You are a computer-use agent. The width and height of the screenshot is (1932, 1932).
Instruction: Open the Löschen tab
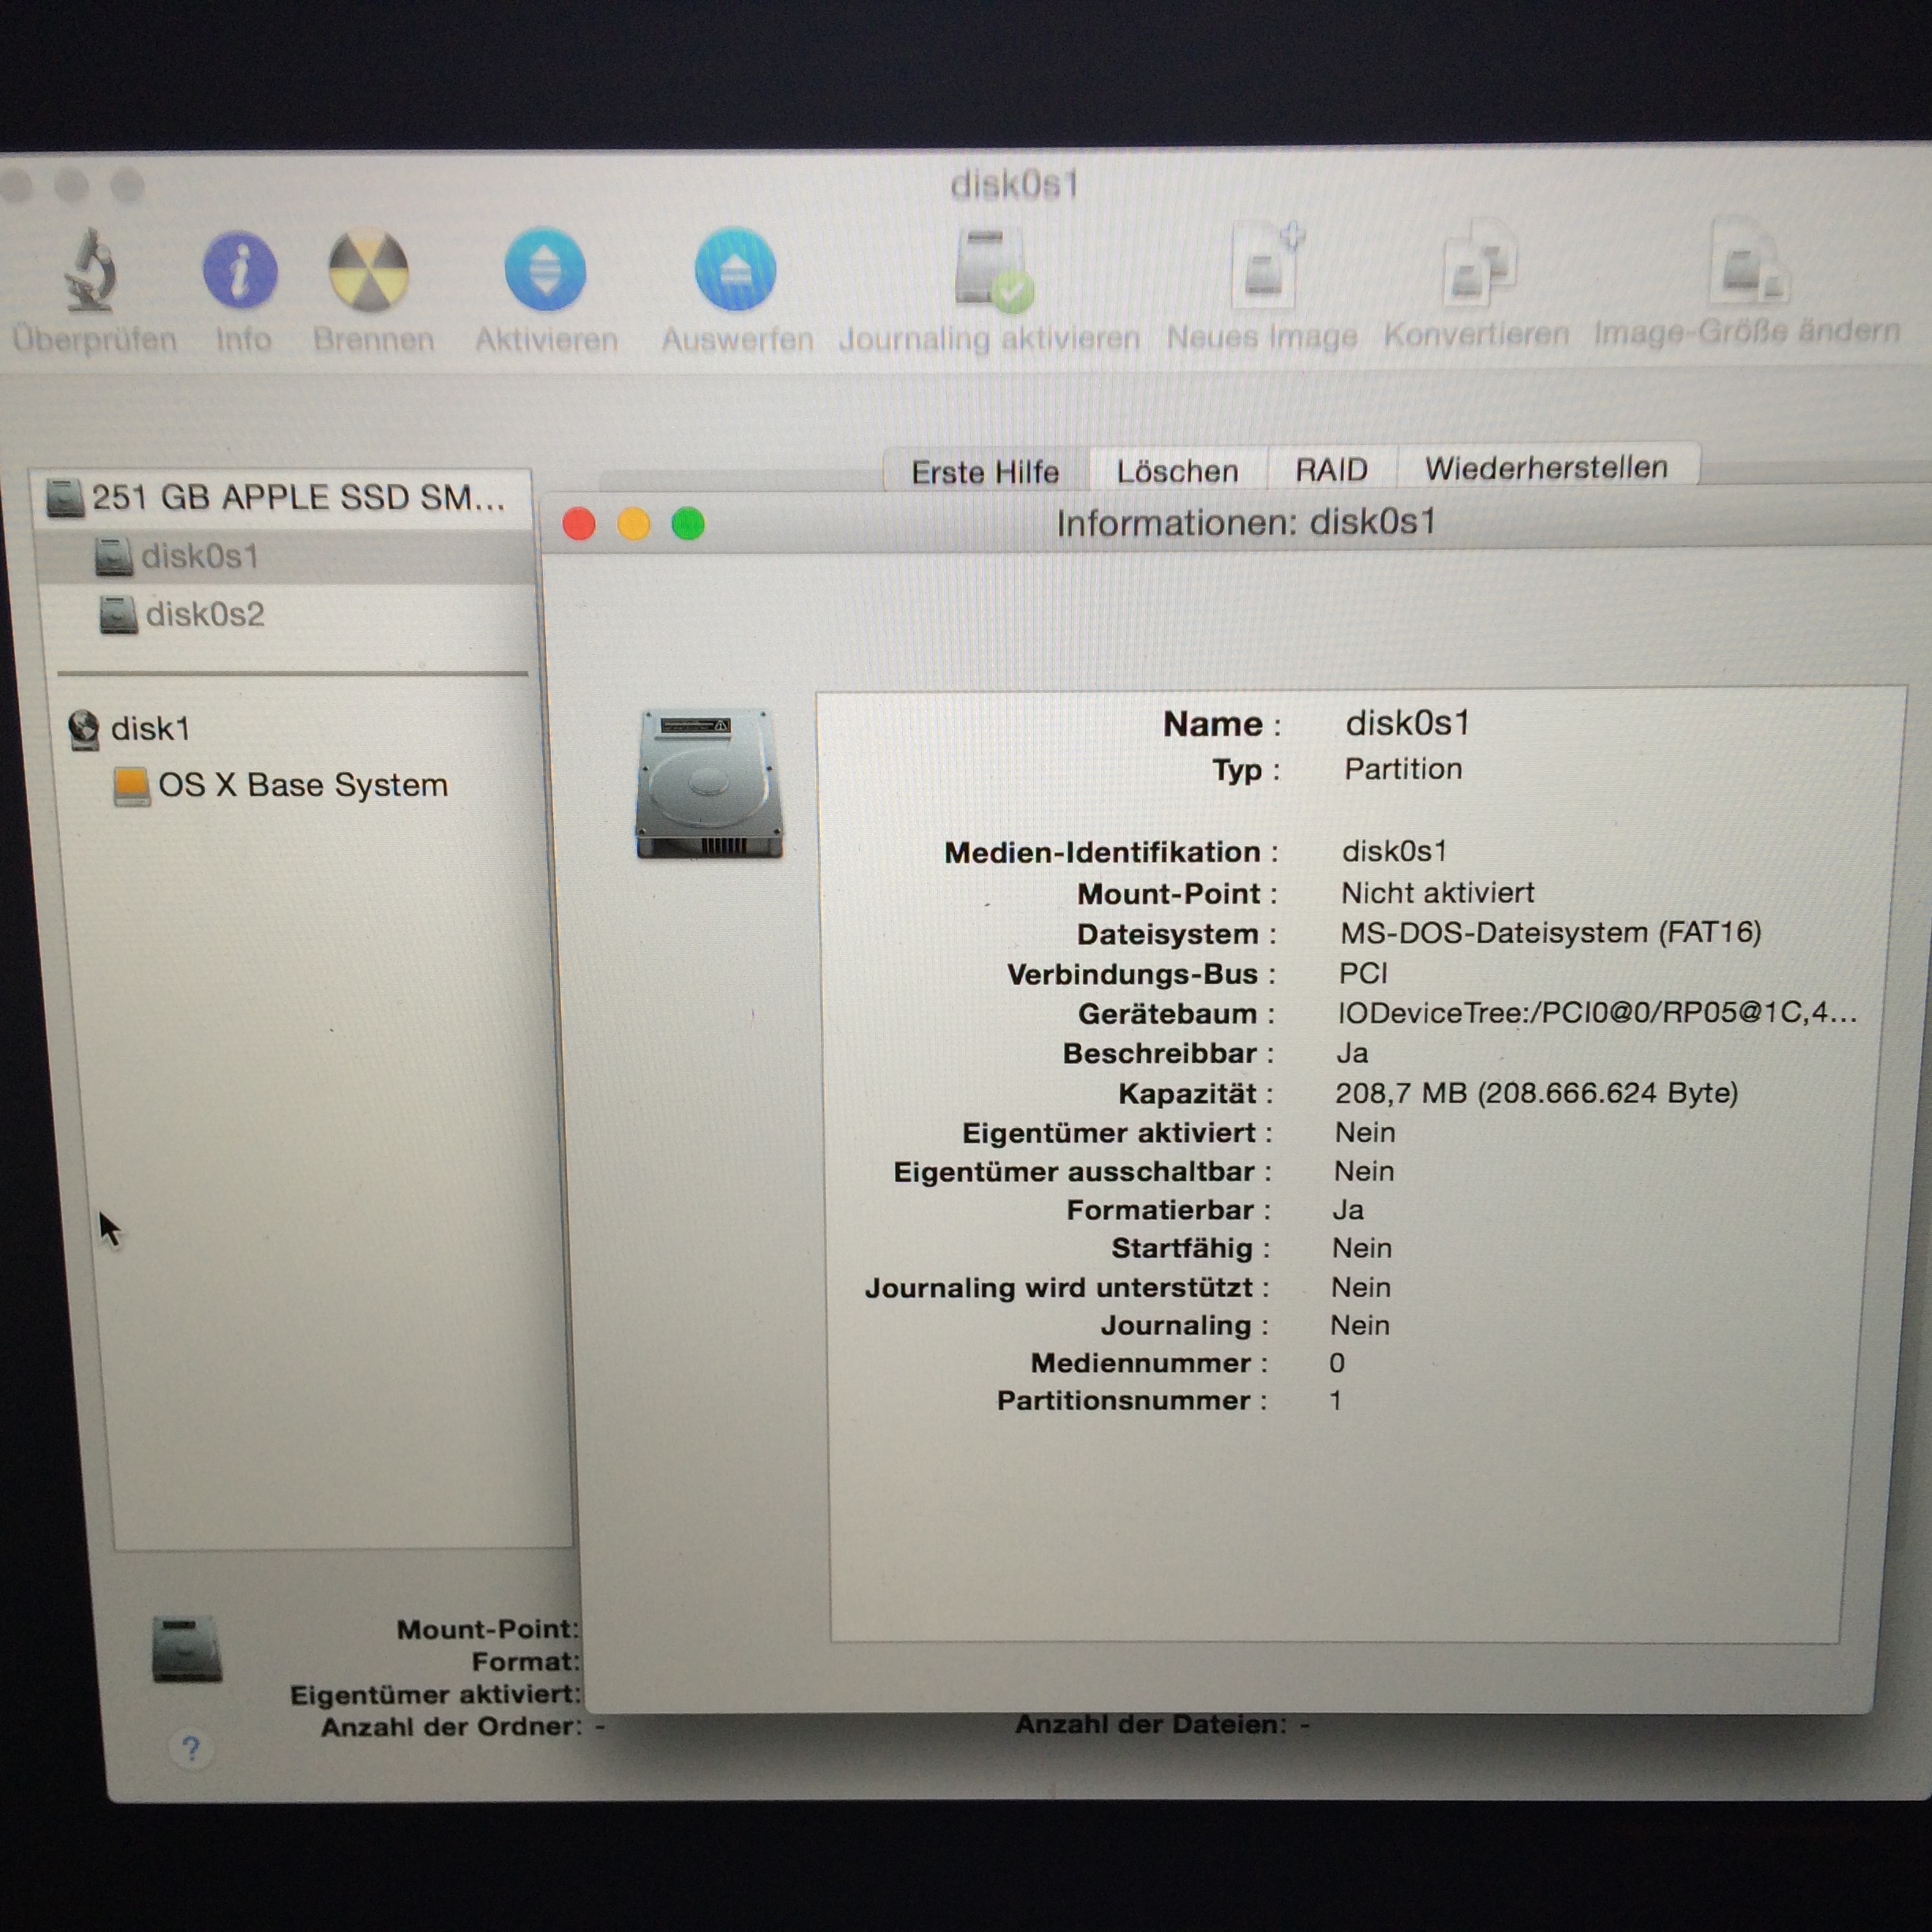tap(1177, 471)
